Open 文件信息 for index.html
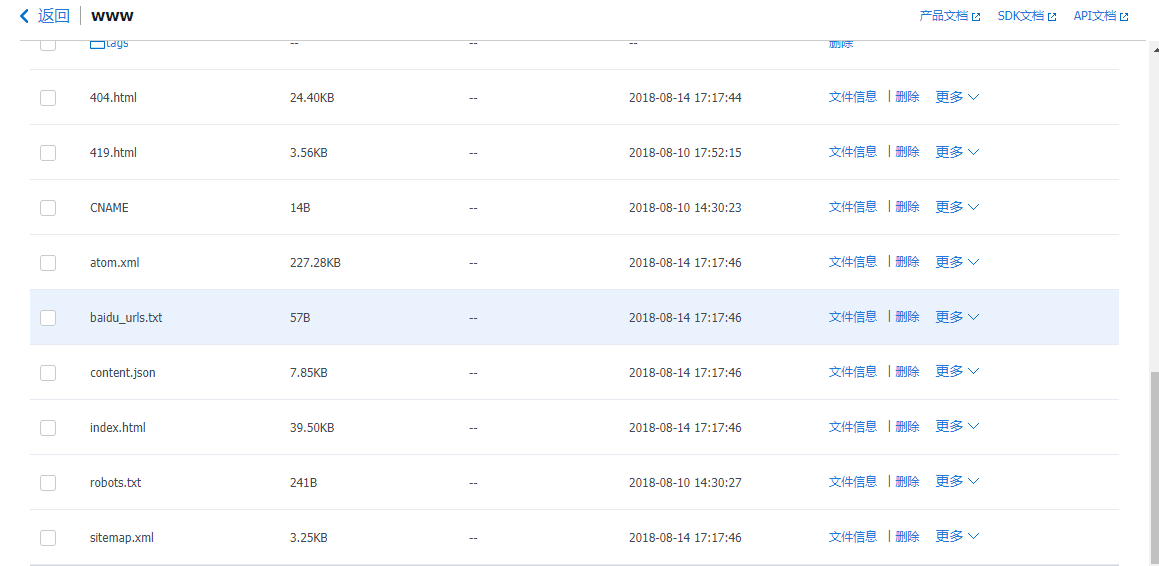The height and width of the screenshot is (566, 1159). click(852, 427)
